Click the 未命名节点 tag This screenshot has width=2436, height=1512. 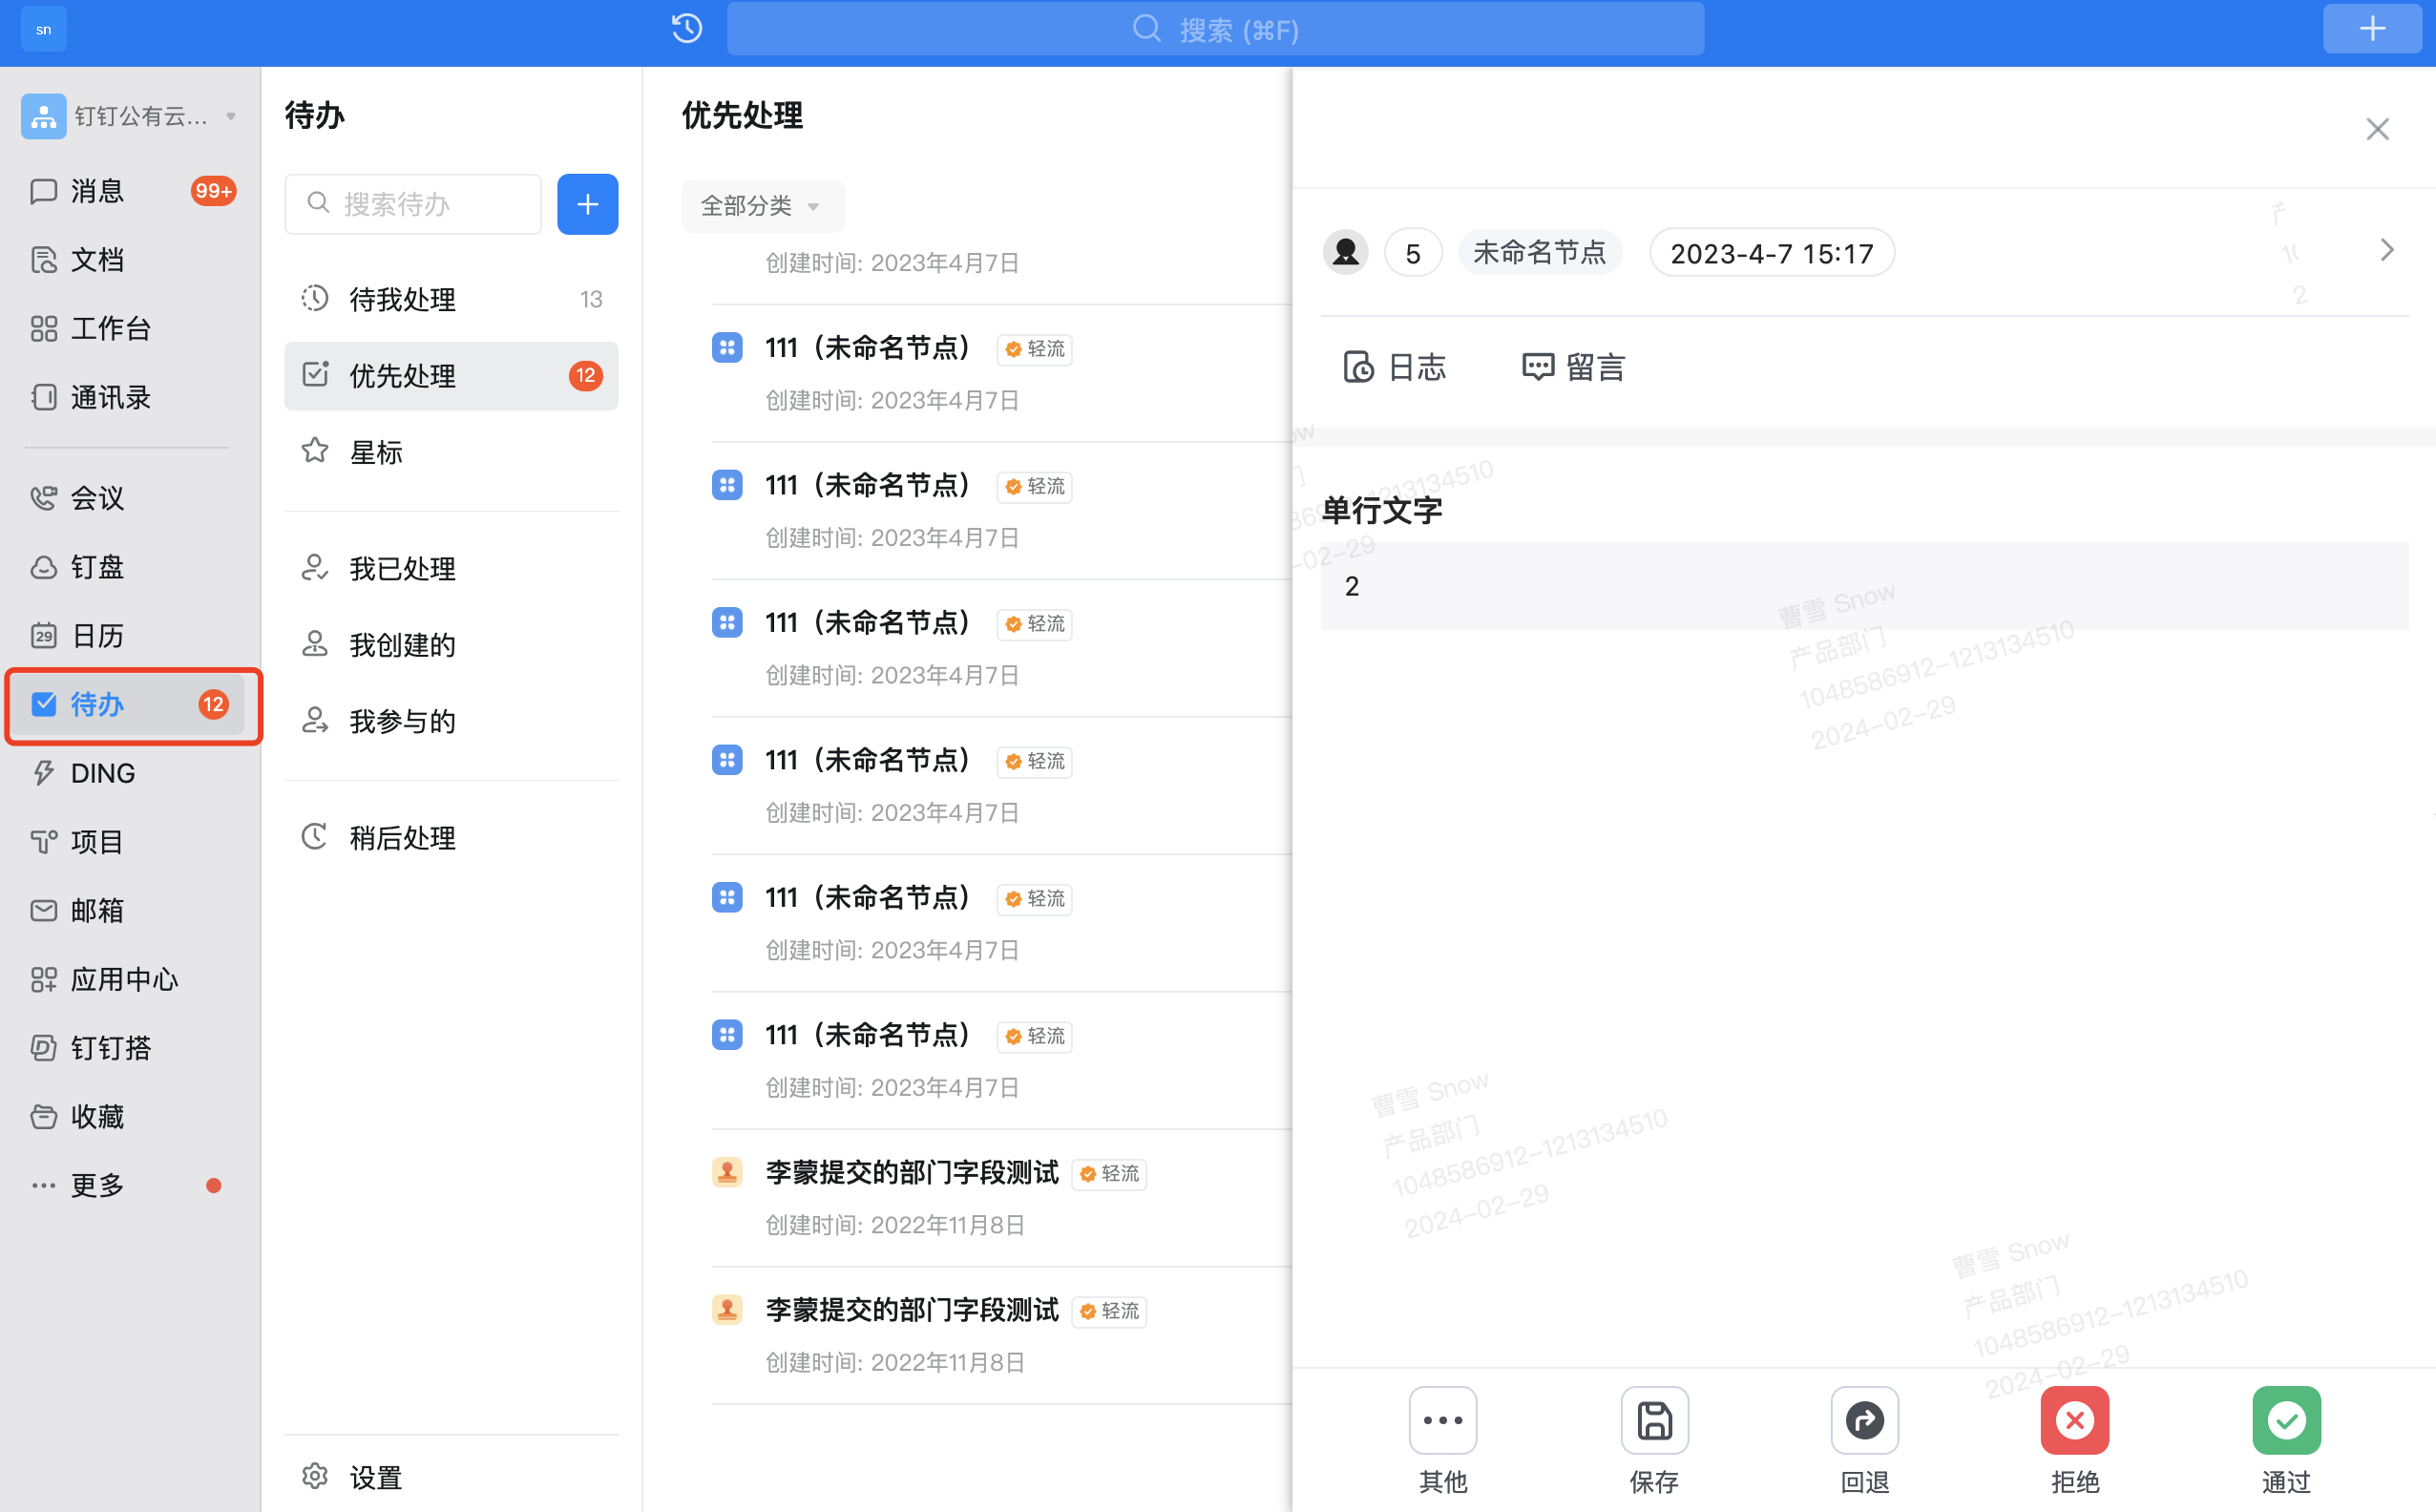1539,252
